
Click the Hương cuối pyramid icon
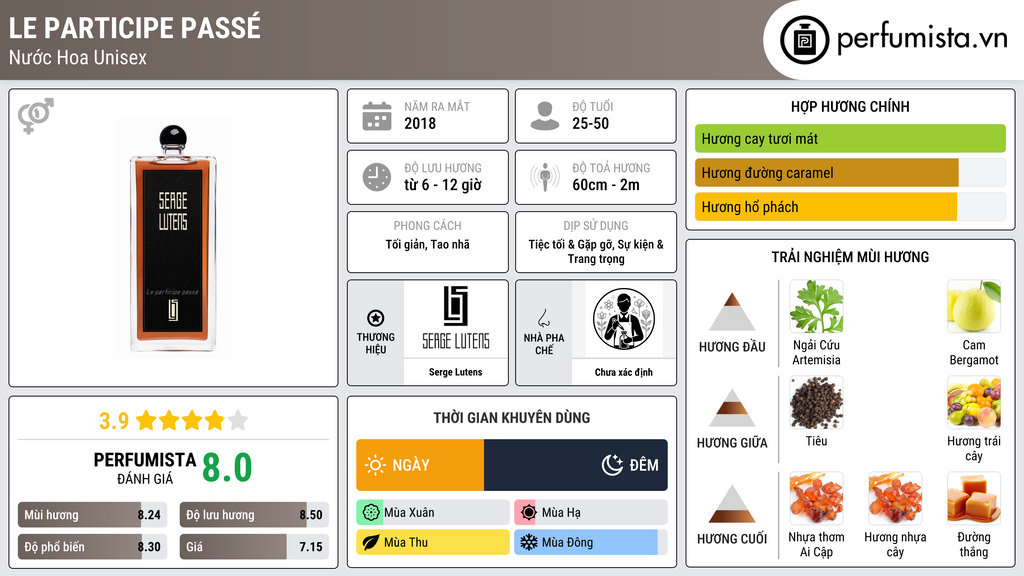(x=732, y=504)
